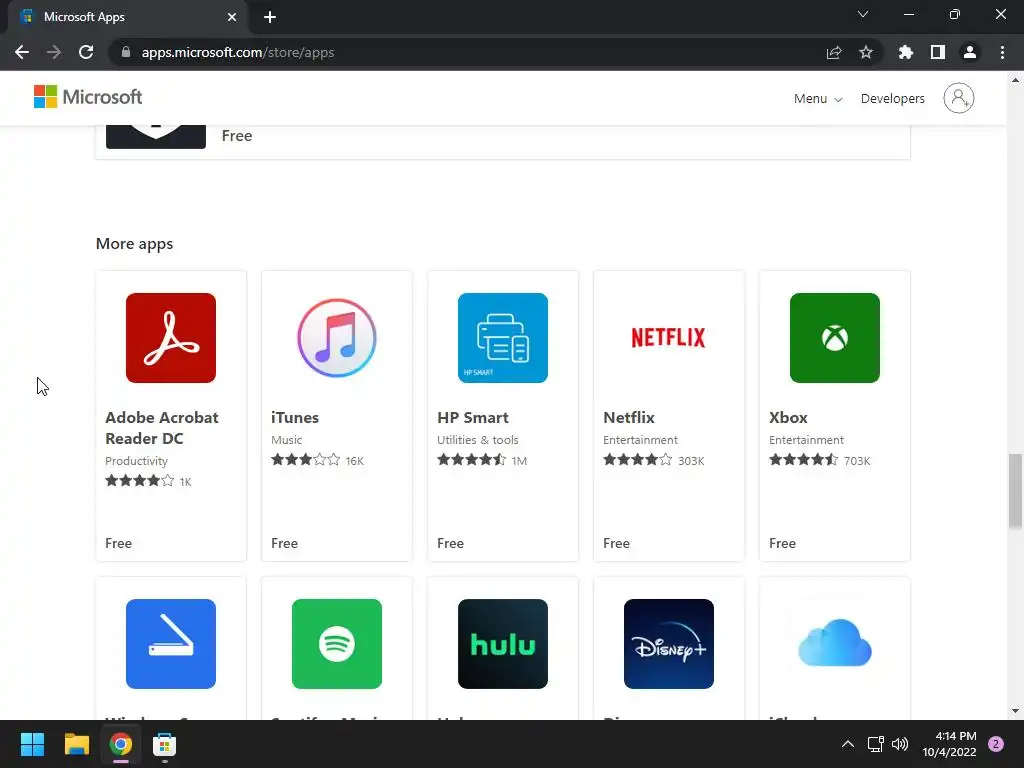Screen dimensions: 1024x768
Task: Launch File Explorer from the taskbar
Action: coord(76,744)
